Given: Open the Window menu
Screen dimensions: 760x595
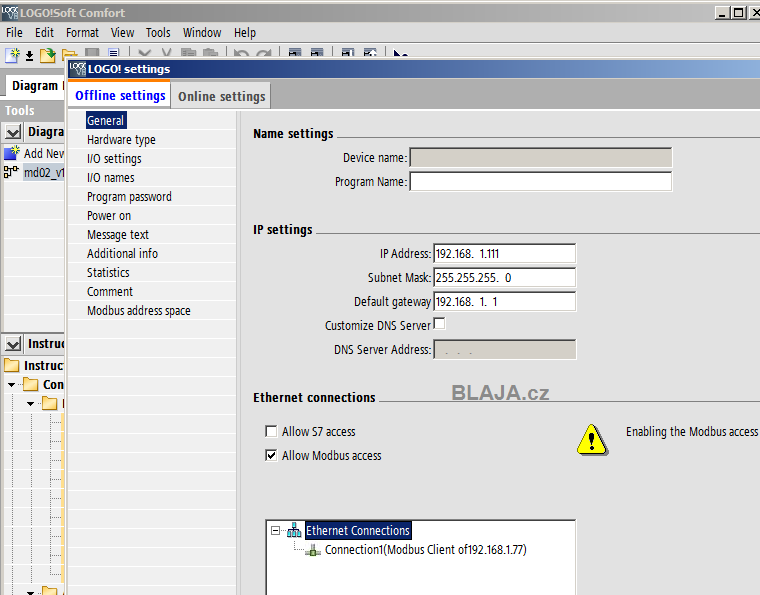Looking at the screenshot, I should click(x=202, y=32).
